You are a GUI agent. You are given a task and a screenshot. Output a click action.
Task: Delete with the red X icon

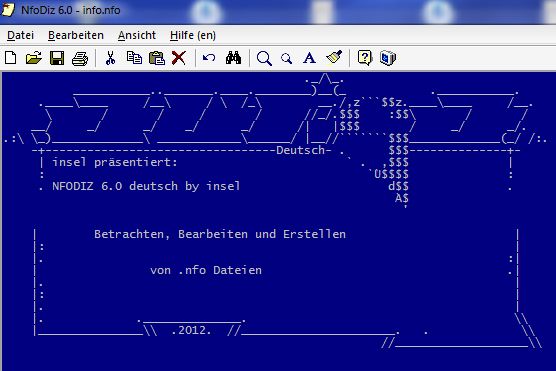[179, 58]
